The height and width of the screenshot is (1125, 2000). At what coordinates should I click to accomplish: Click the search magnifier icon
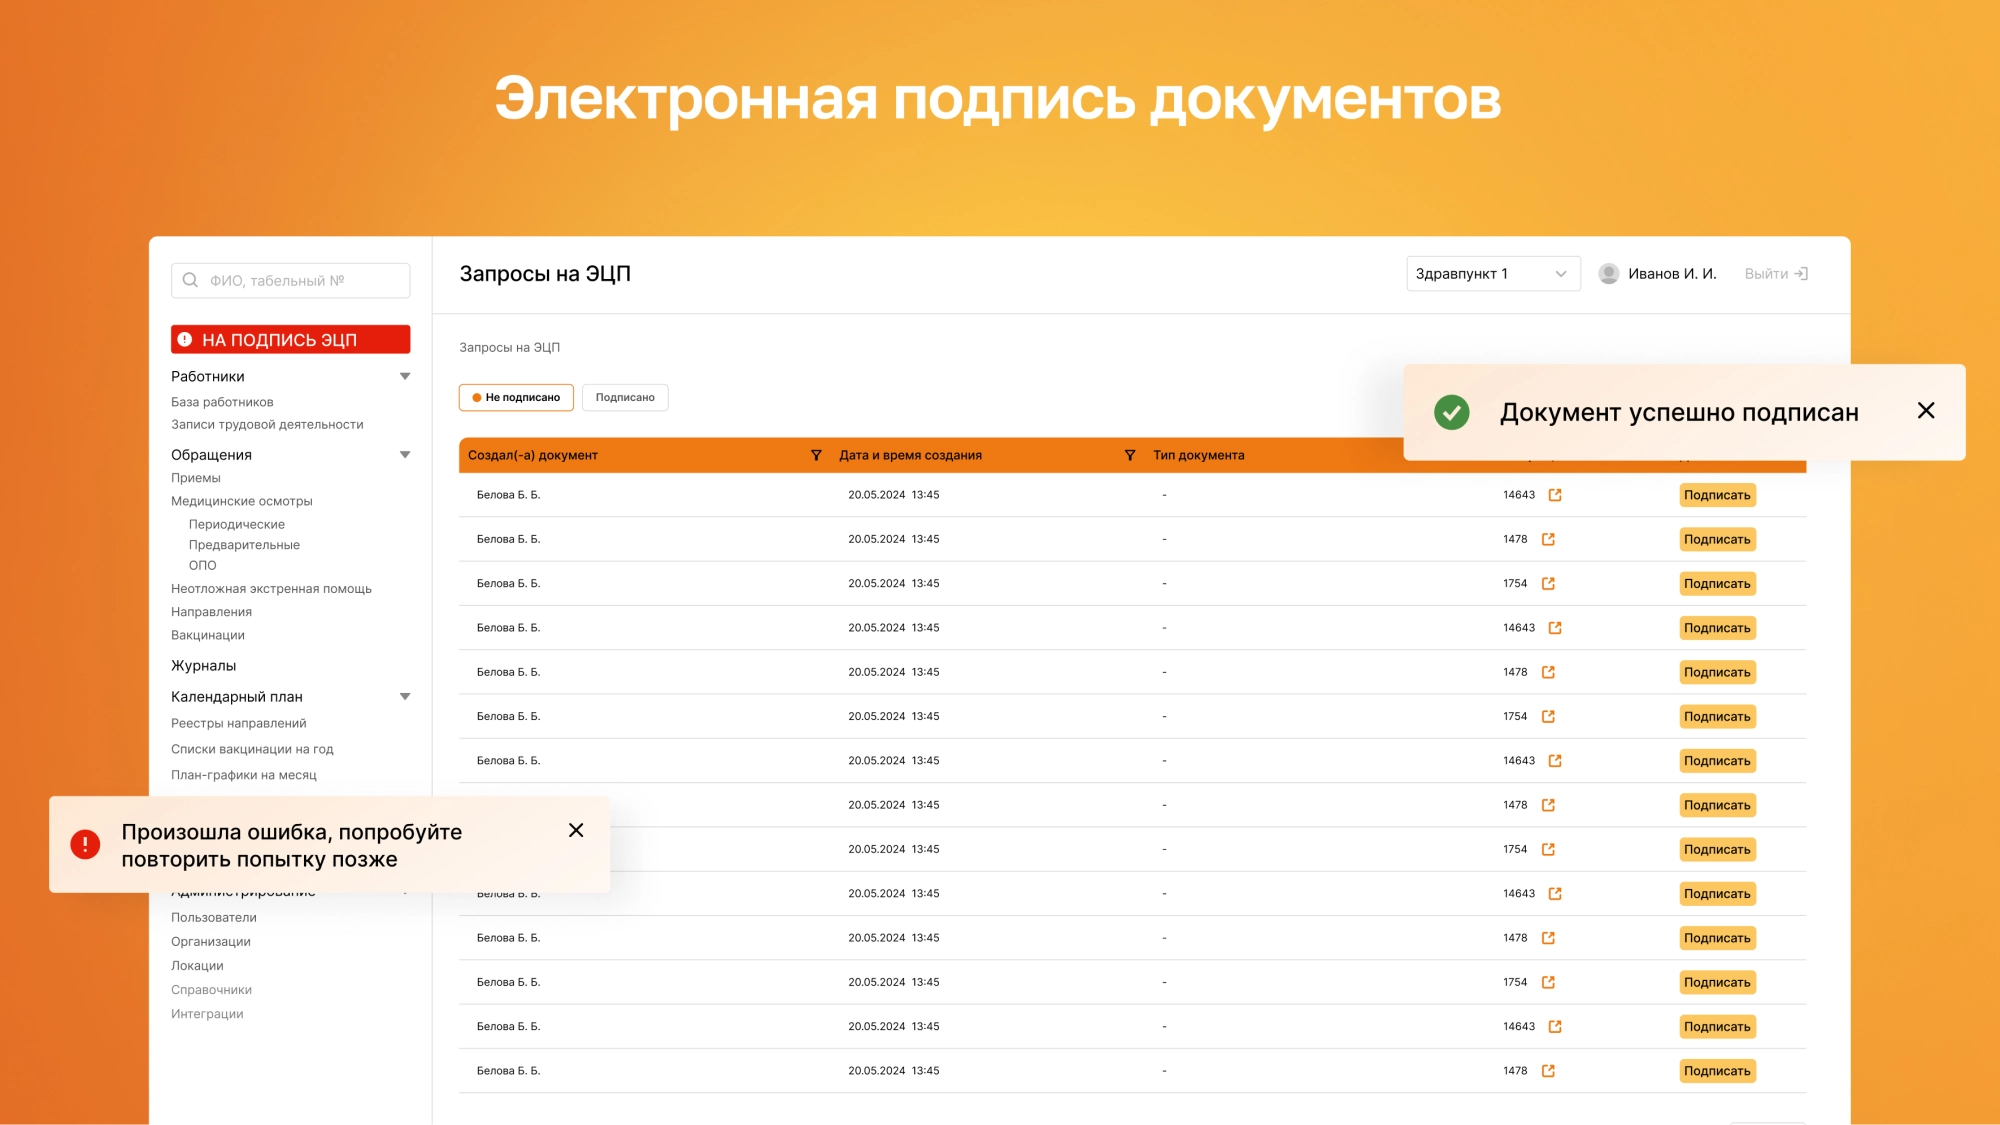tap(191, 280)
